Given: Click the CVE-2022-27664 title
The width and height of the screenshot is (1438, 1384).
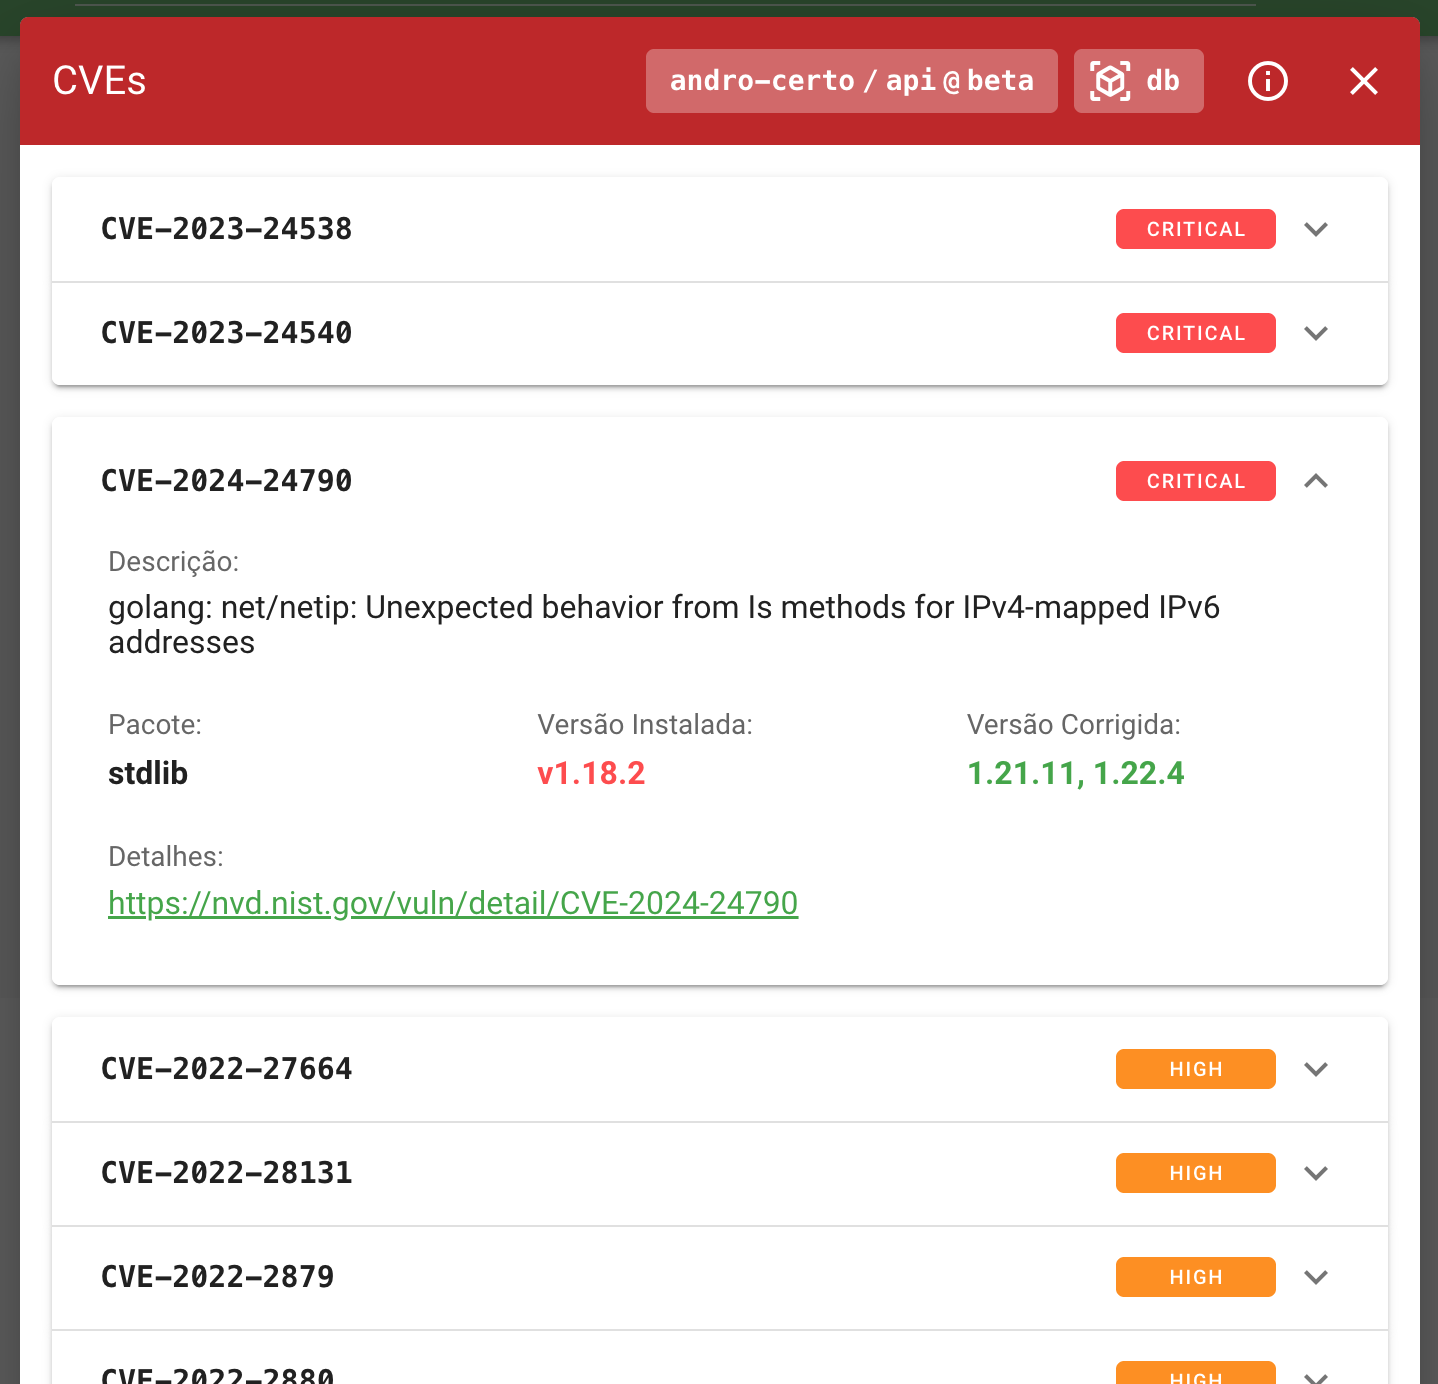Looking at the screenshot, I should (x=227, y=1069).
